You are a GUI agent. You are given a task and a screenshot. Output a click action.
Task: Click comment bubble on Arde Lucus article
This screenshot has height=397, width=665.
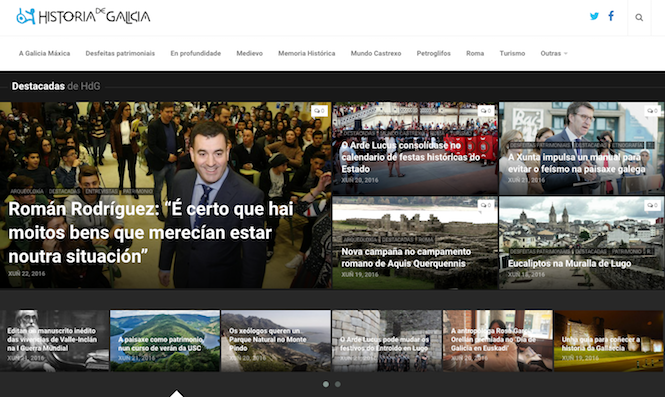[x=486, y=111]
